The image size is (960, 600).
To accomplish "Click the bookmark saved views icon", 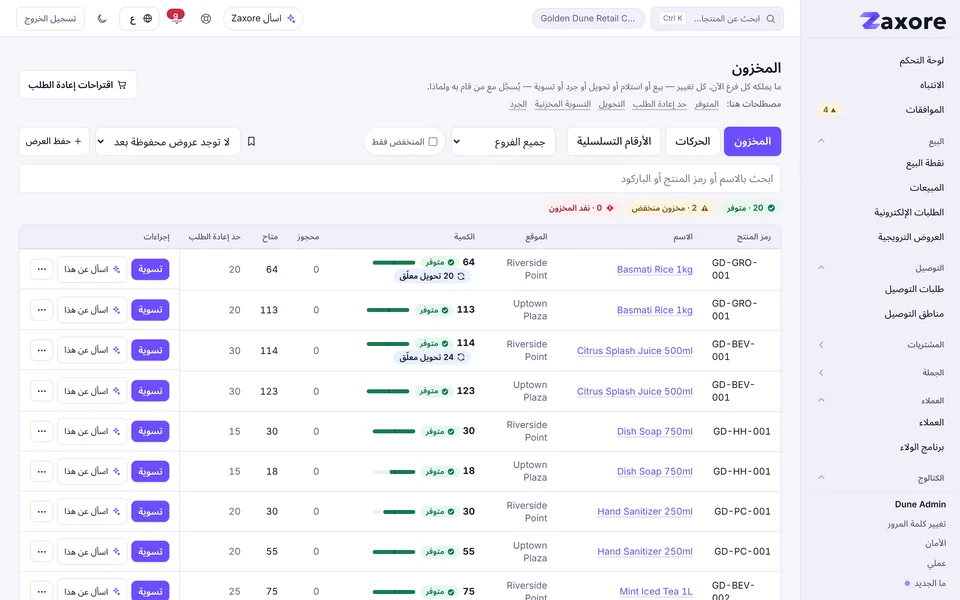I will (x=251, y=141).
